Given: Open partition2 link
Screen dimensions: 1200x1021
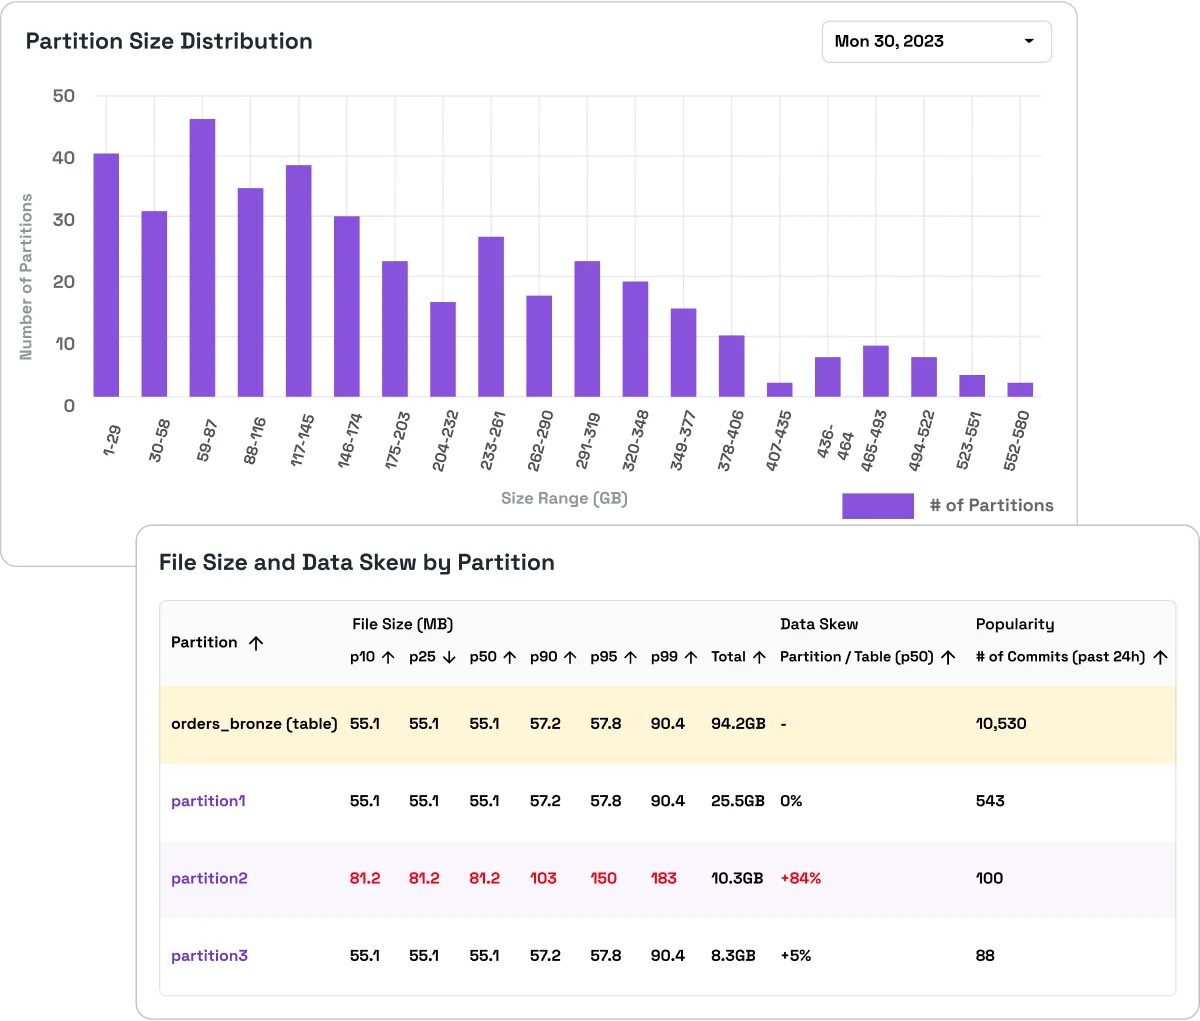Looking at the screenshot, I should coord(209,878).
